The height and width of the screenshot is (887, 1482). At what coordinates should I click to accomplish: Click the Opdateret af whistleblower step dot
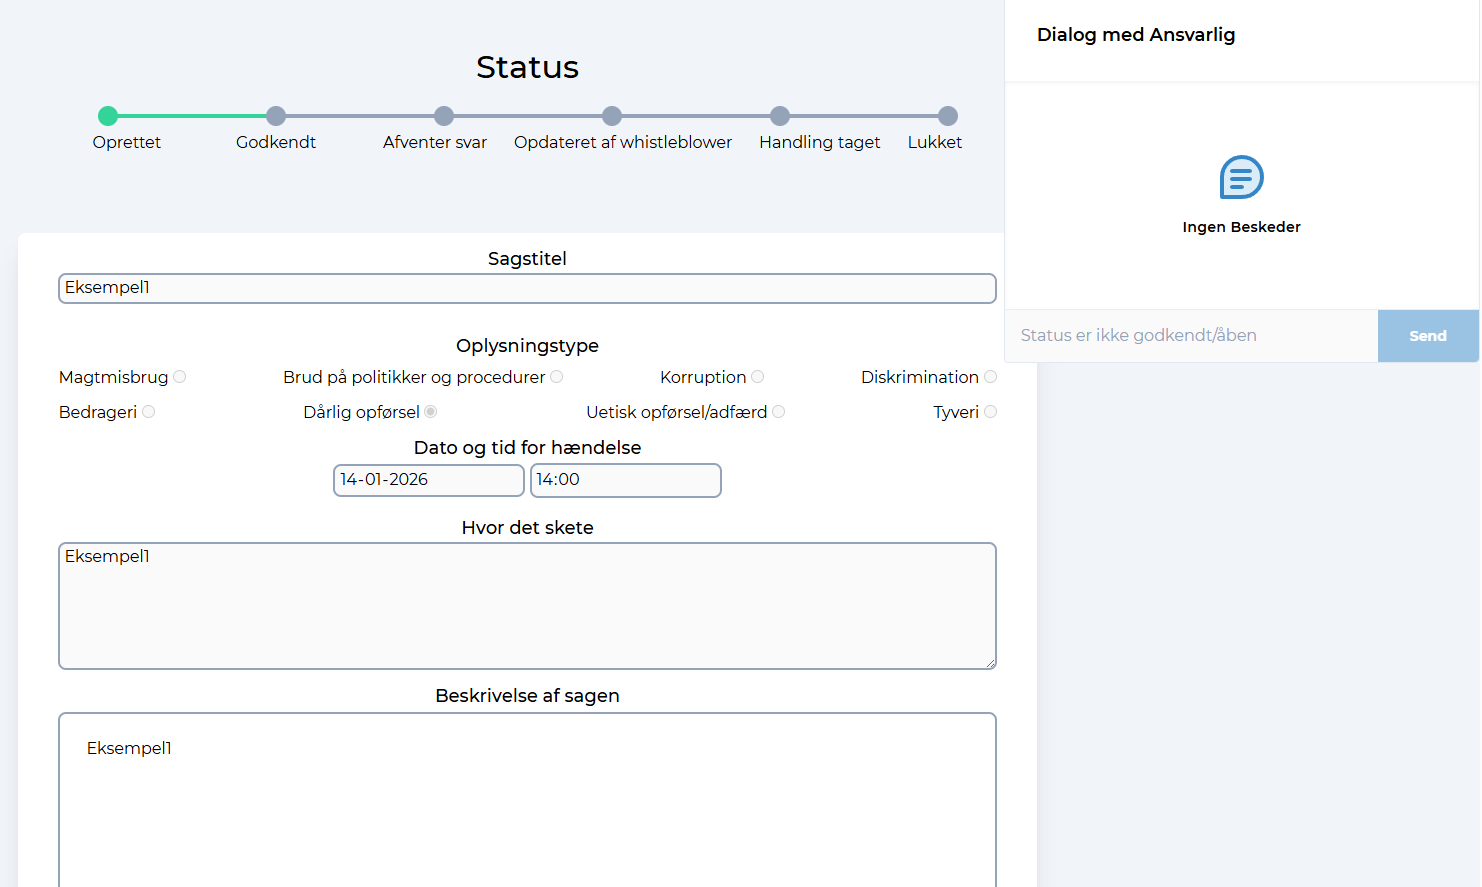[x=612, y=116]
